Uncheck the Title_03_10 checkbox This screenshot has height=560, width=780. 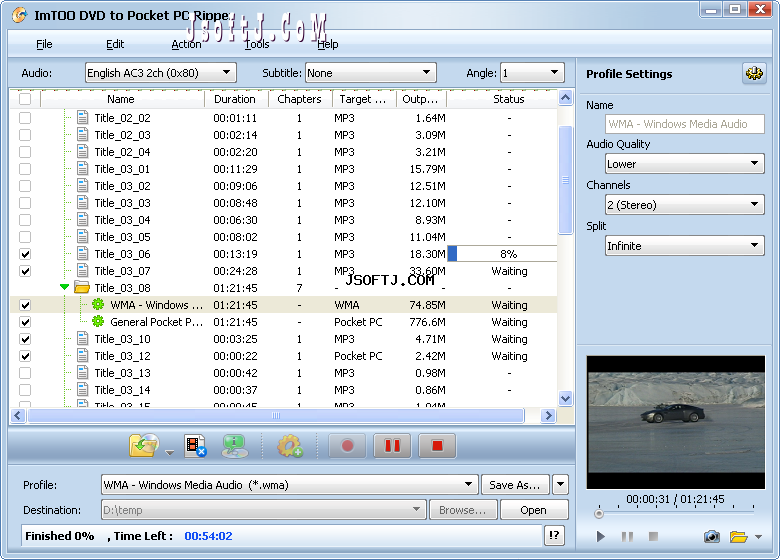click(x=25, y=339)
